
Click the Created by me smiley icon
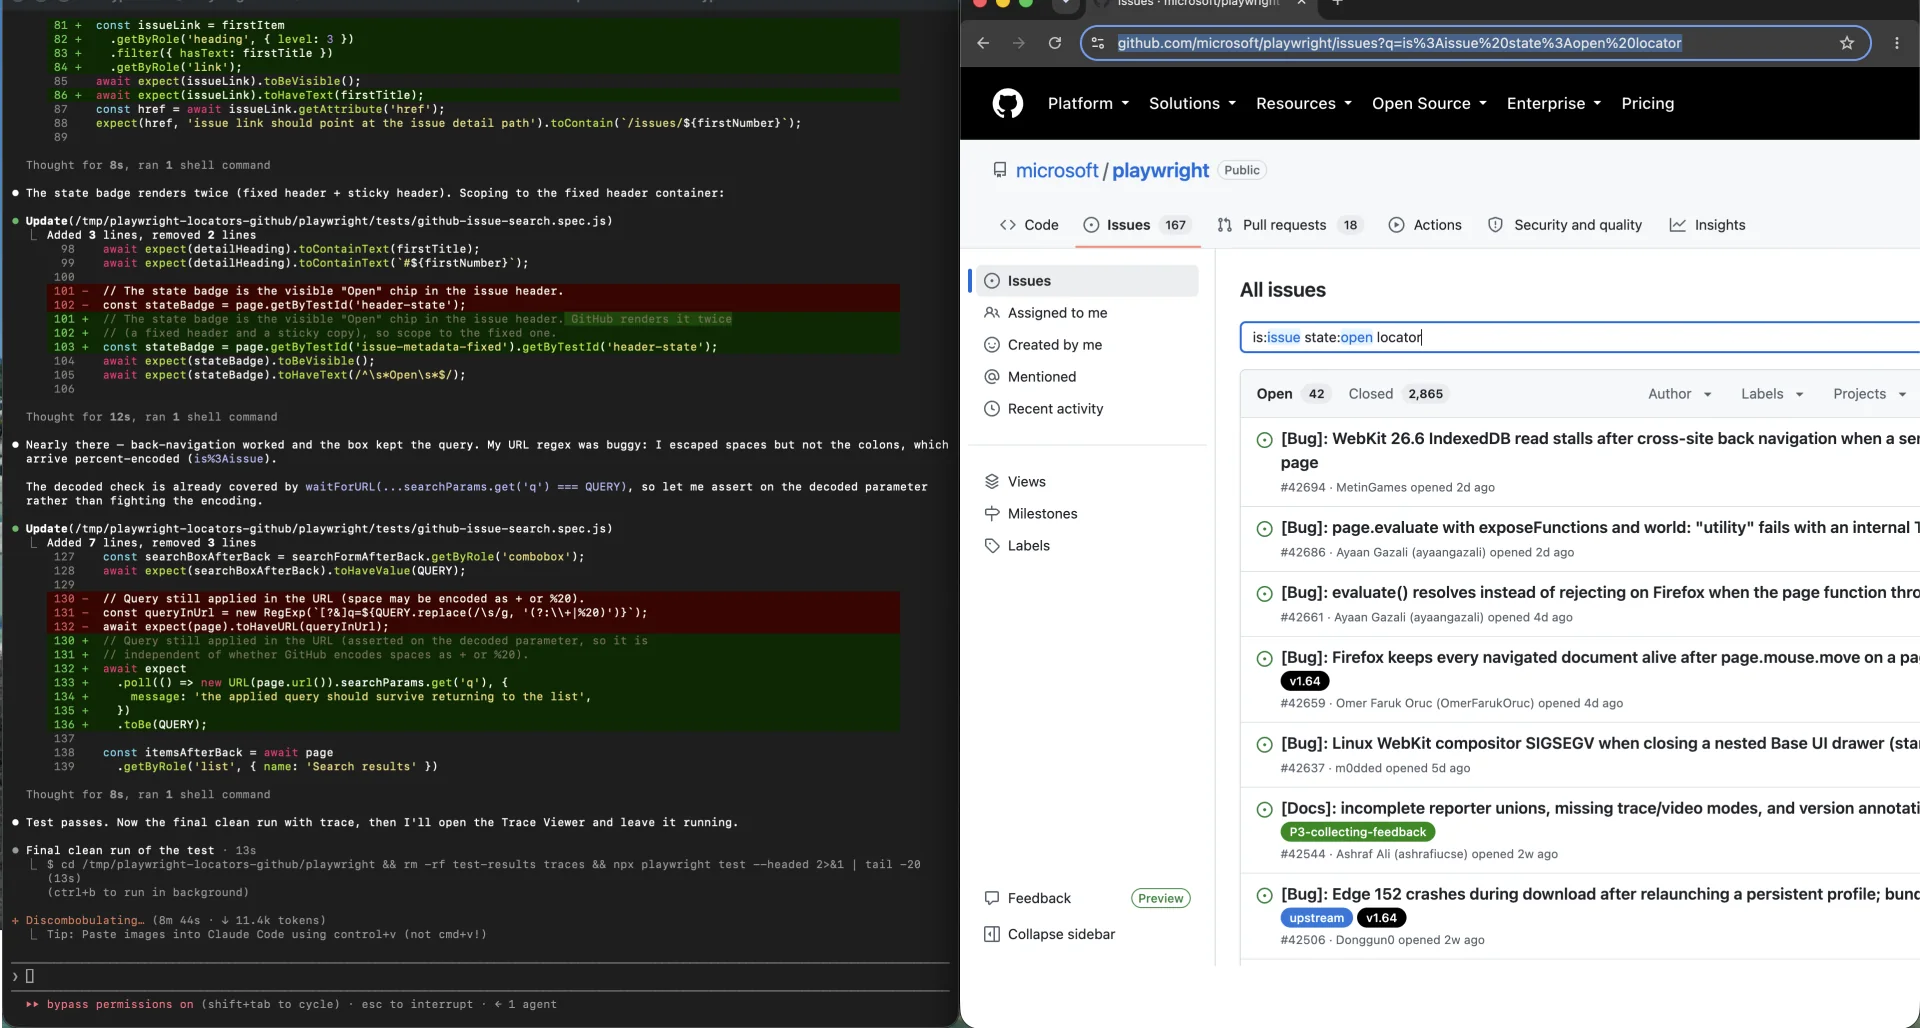[992, 344]
